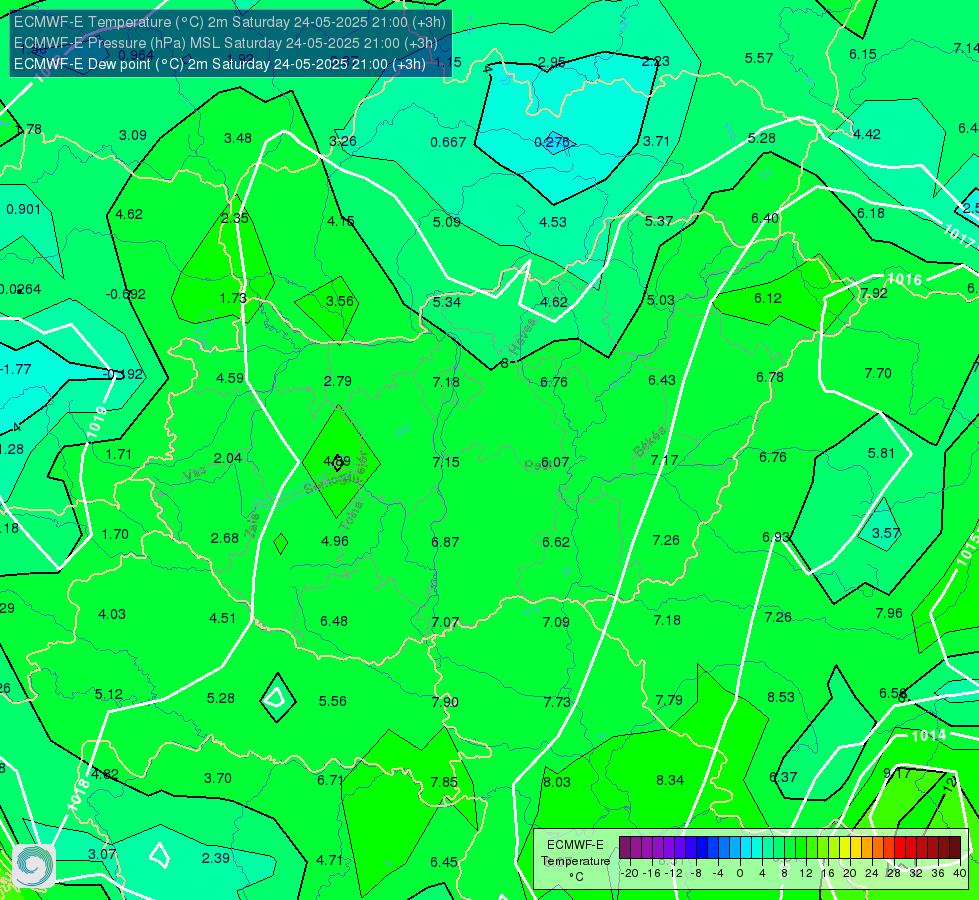
Task: Click the 6.87 data value
Action: pyautogui.click(x=445, y=542)
